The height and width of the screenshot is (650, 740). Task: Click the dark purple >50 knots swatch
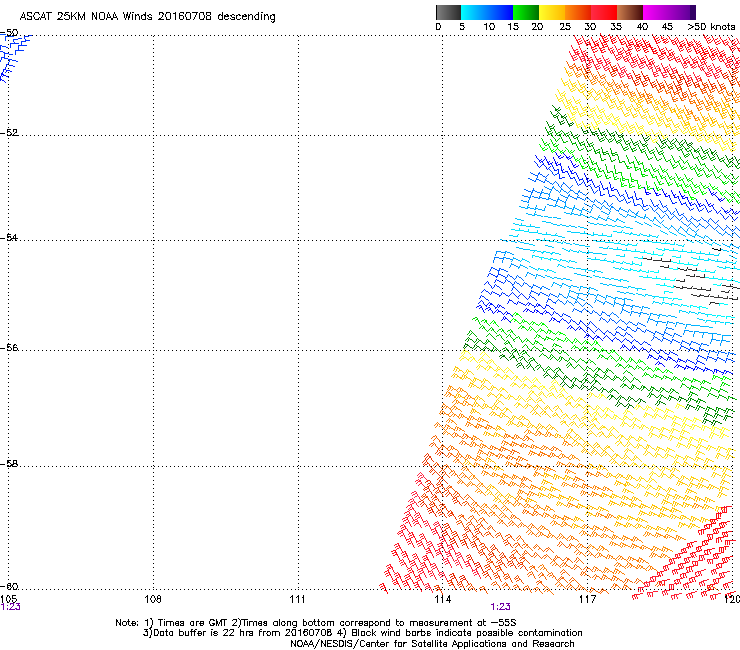coord(692,12)
